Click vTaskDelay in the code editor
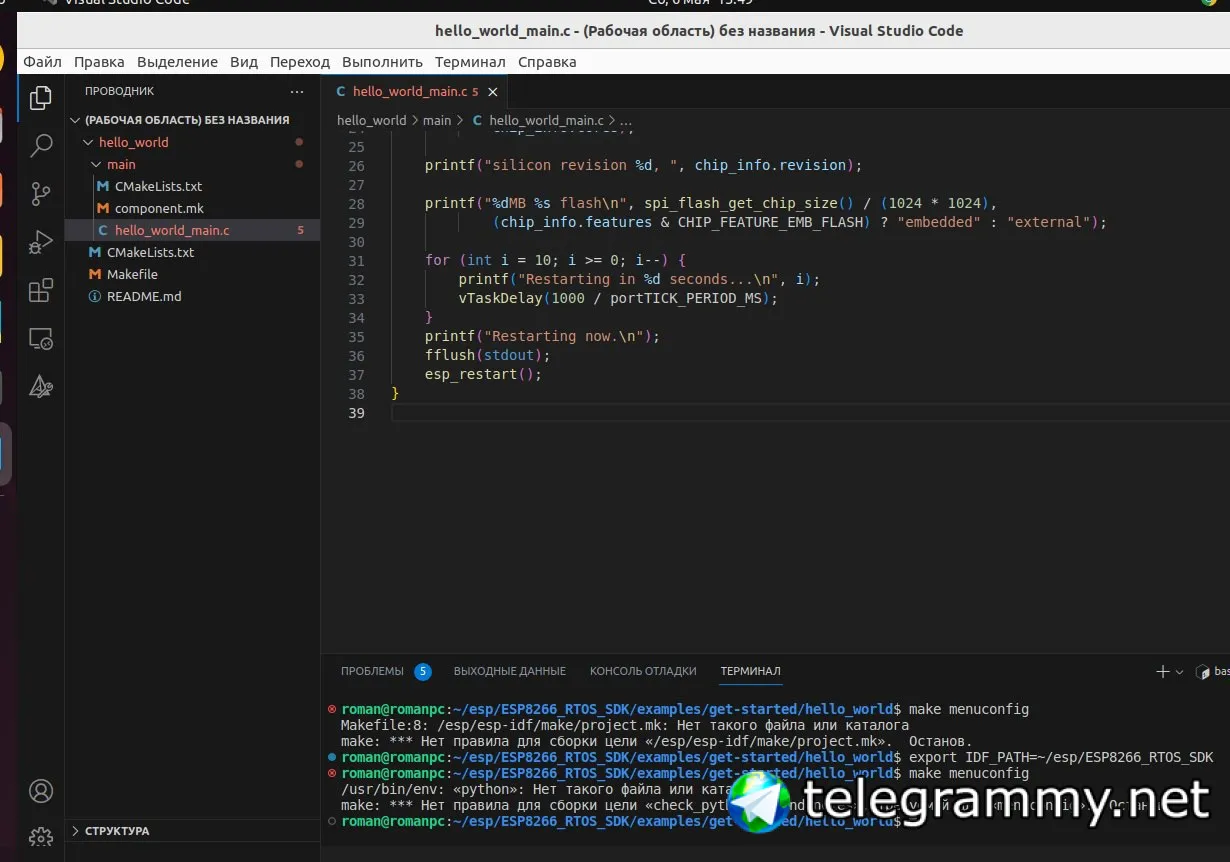This screenshot has height=862, width=1230. pos(501,298)
